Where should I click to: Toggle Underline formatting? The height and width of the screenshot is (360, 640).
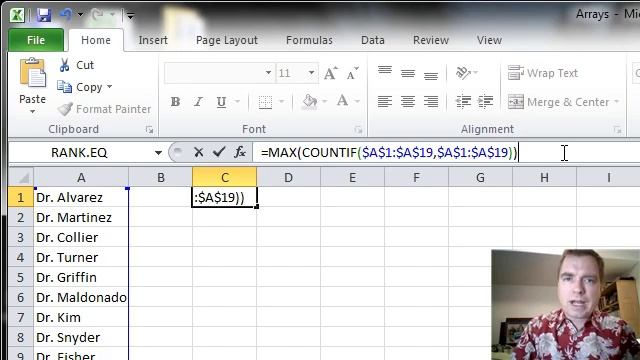221,102
